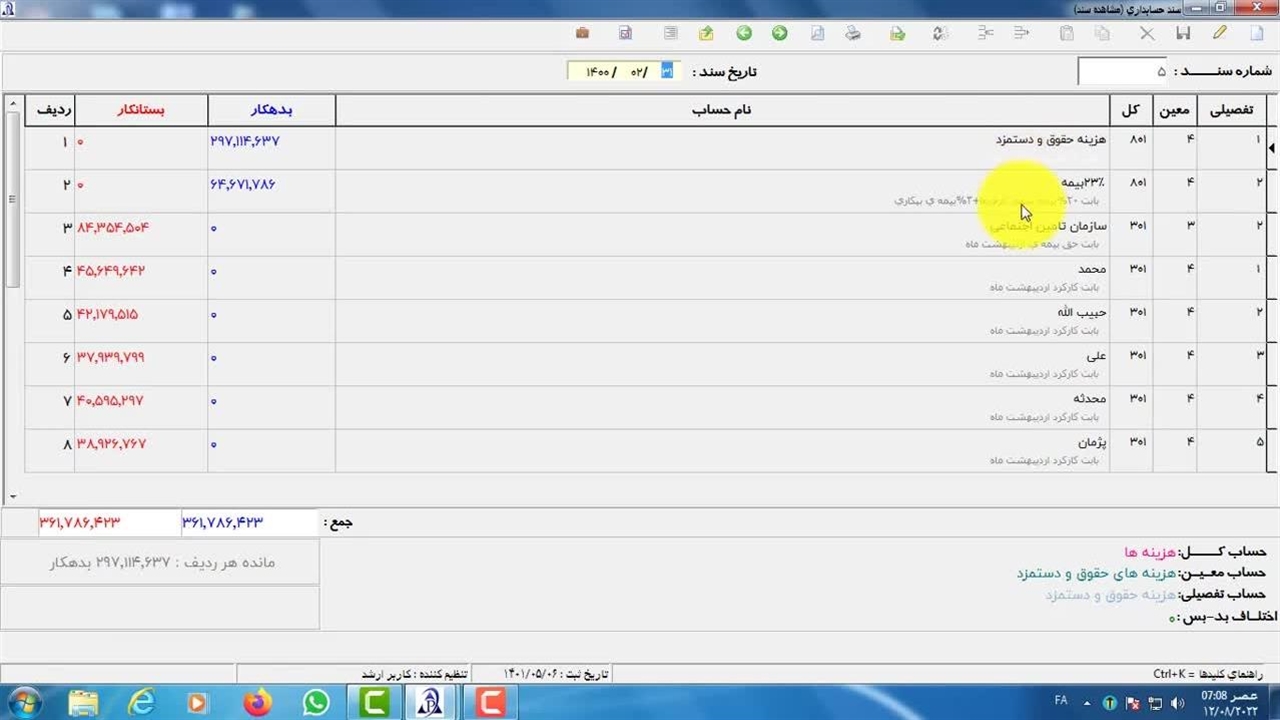Click the printer icon in toolbar
The width and height of the screenshot is (1280, 720).
pyautogui.click(x=853, y=33)
